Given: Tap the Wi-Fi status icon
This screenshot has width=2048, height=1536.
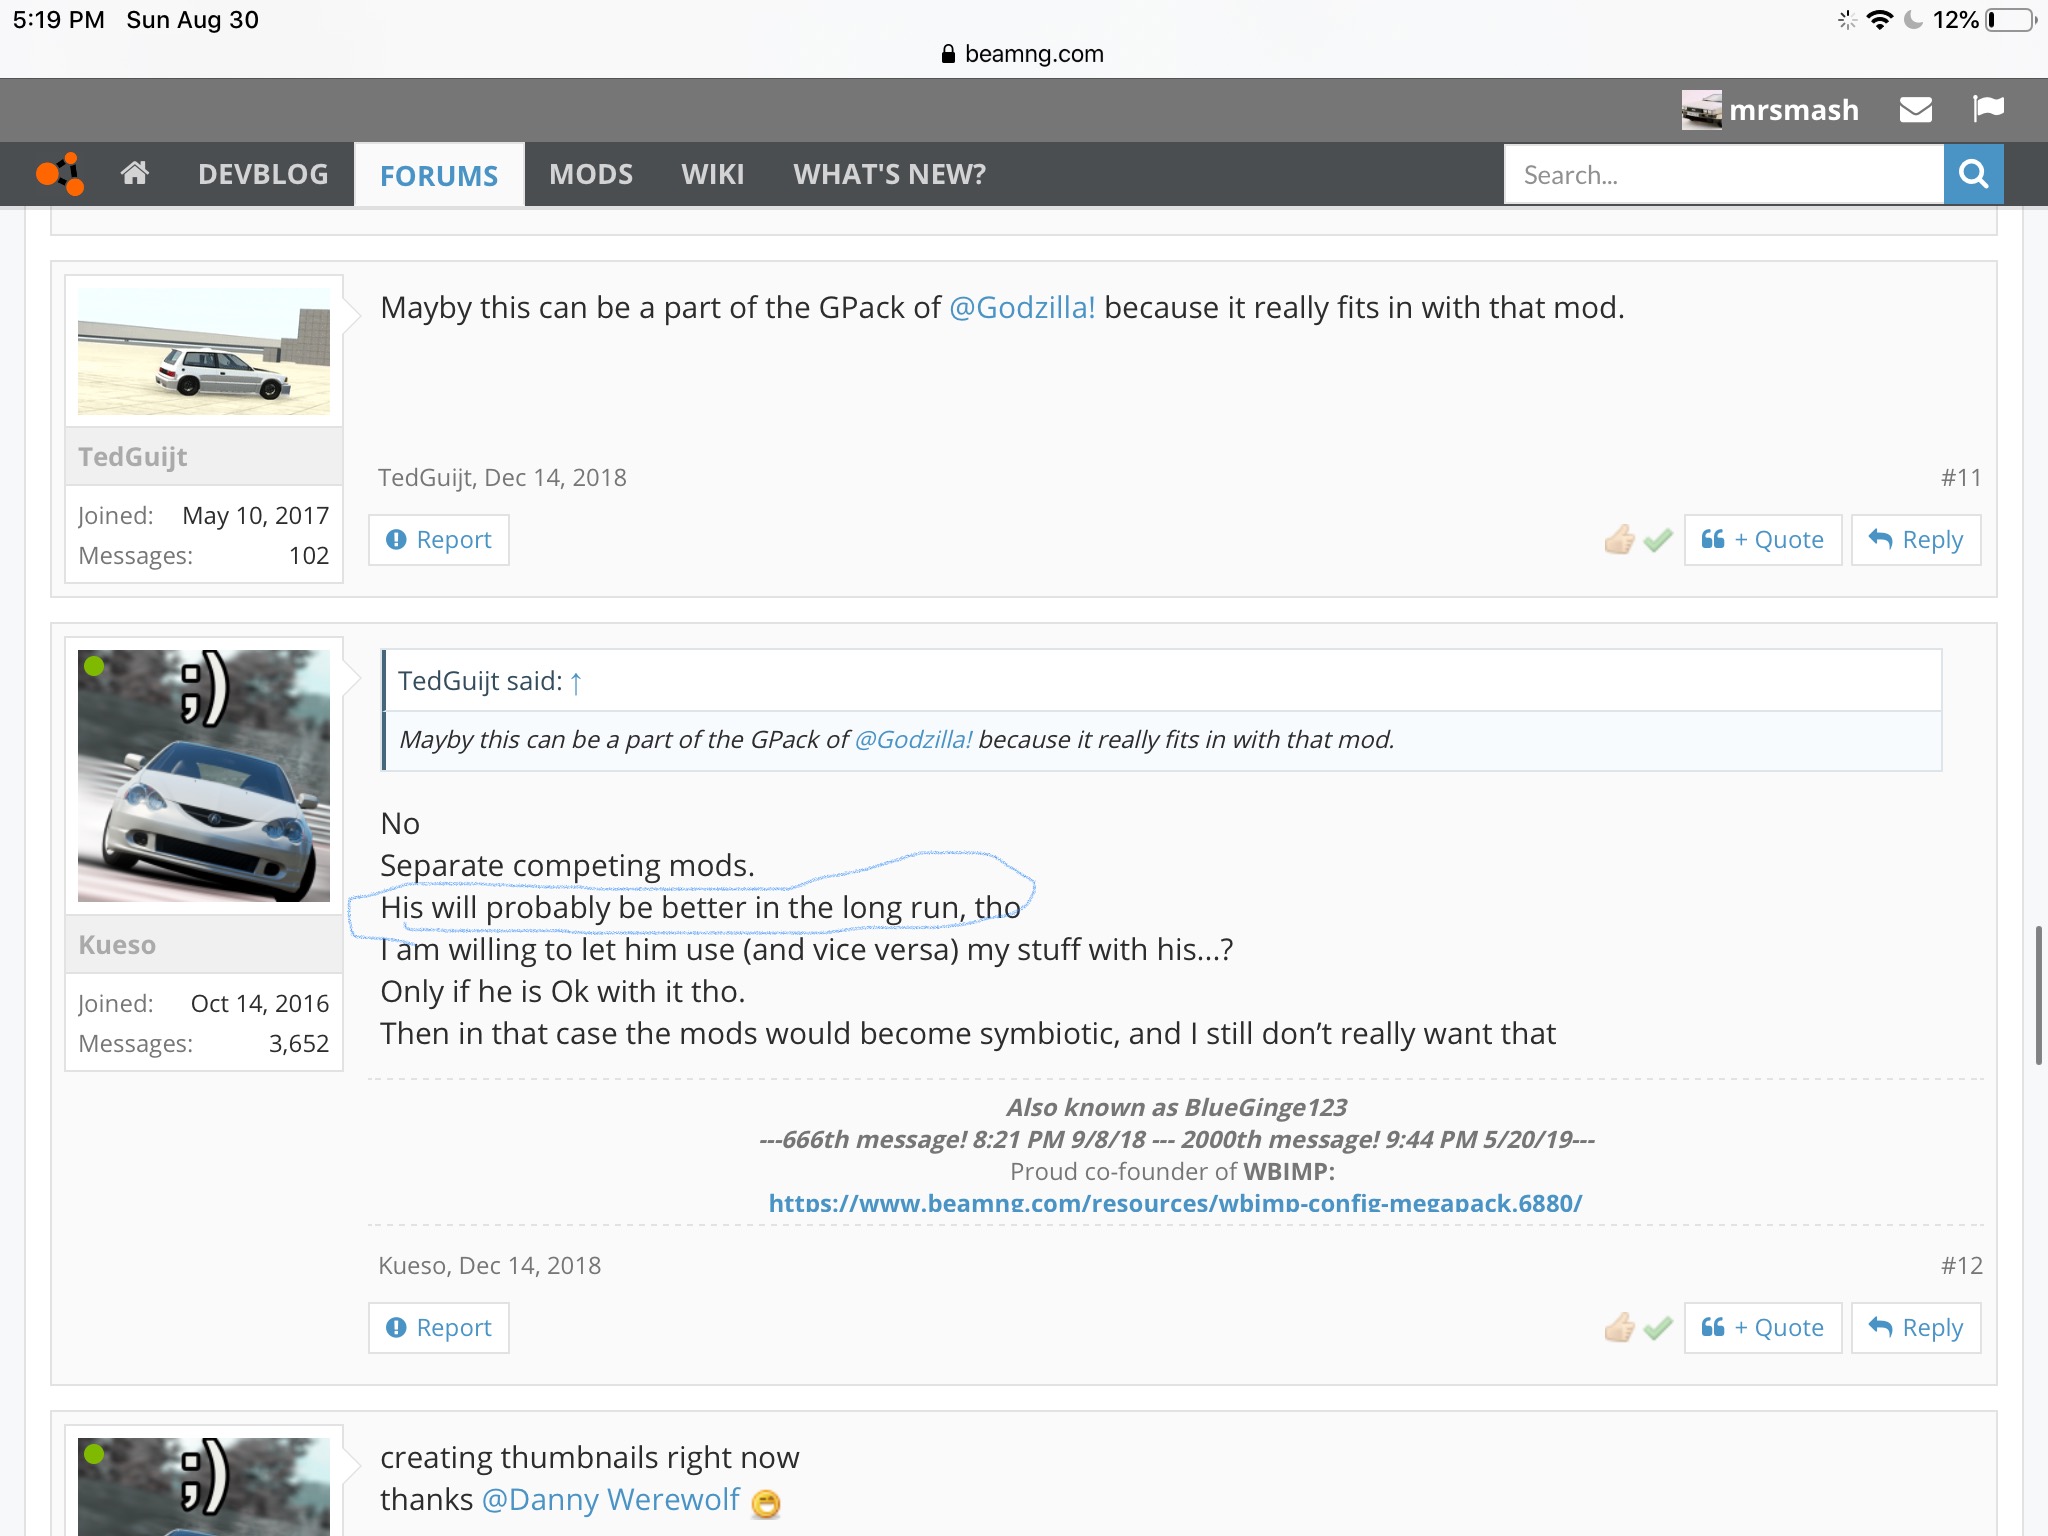Looking at the screenshot, I should pos(1880,20).
